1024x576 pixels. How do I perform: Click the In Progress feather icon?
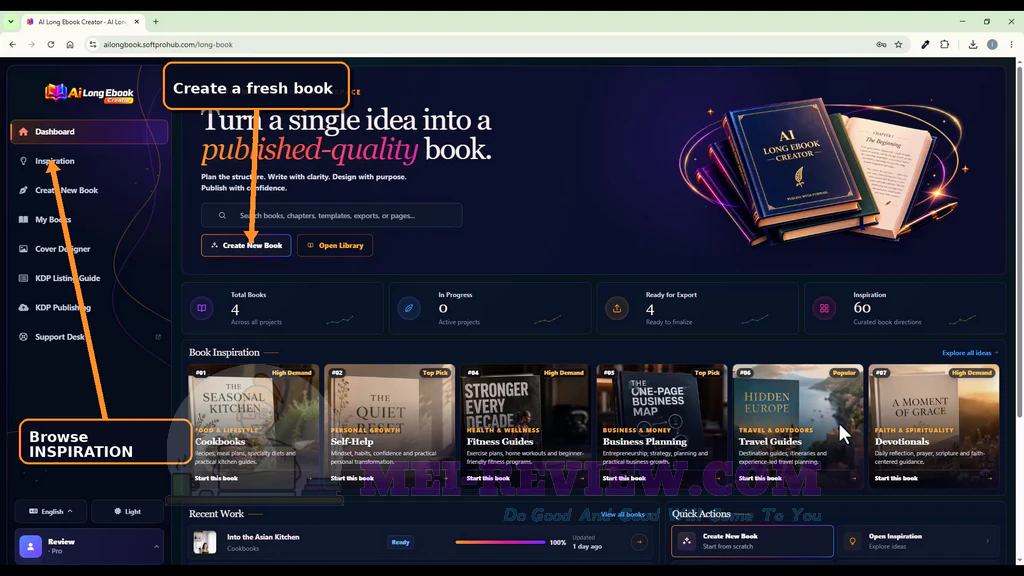pos(409,308)
